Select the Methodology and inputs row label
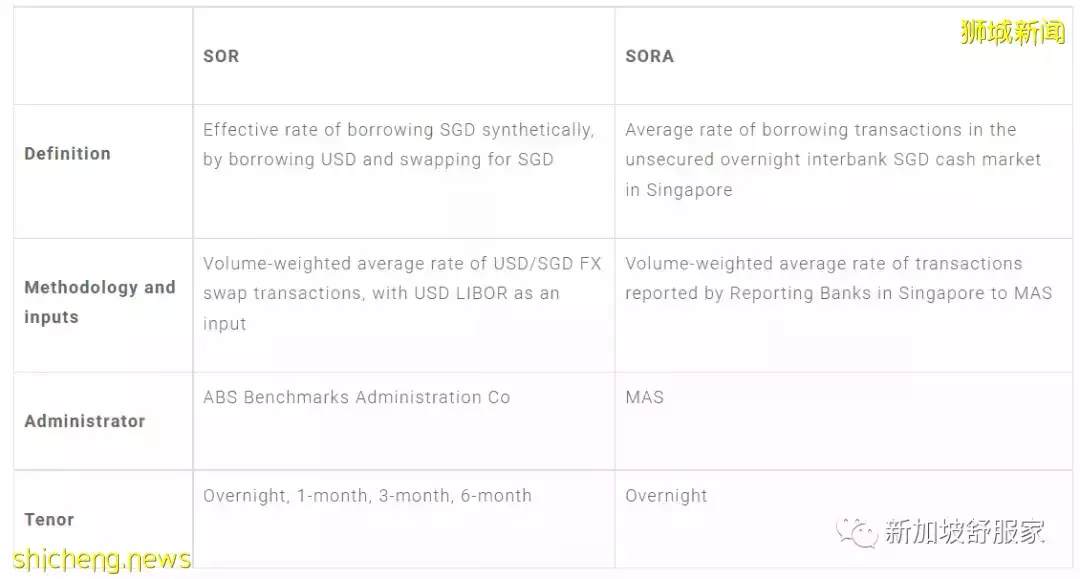 (99, 302)
